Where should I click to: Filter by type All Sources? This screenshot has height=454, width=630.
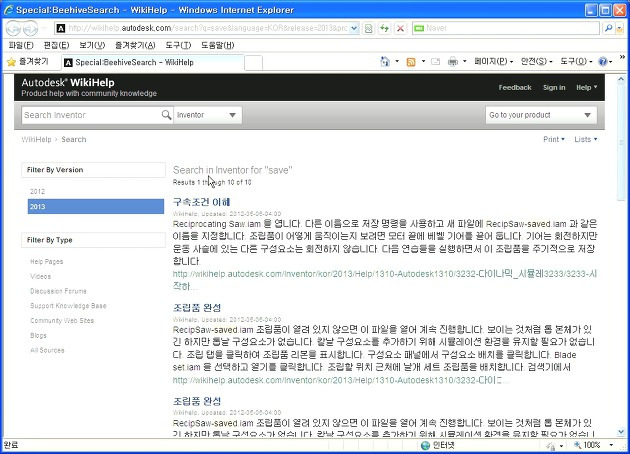coord(47,350)
